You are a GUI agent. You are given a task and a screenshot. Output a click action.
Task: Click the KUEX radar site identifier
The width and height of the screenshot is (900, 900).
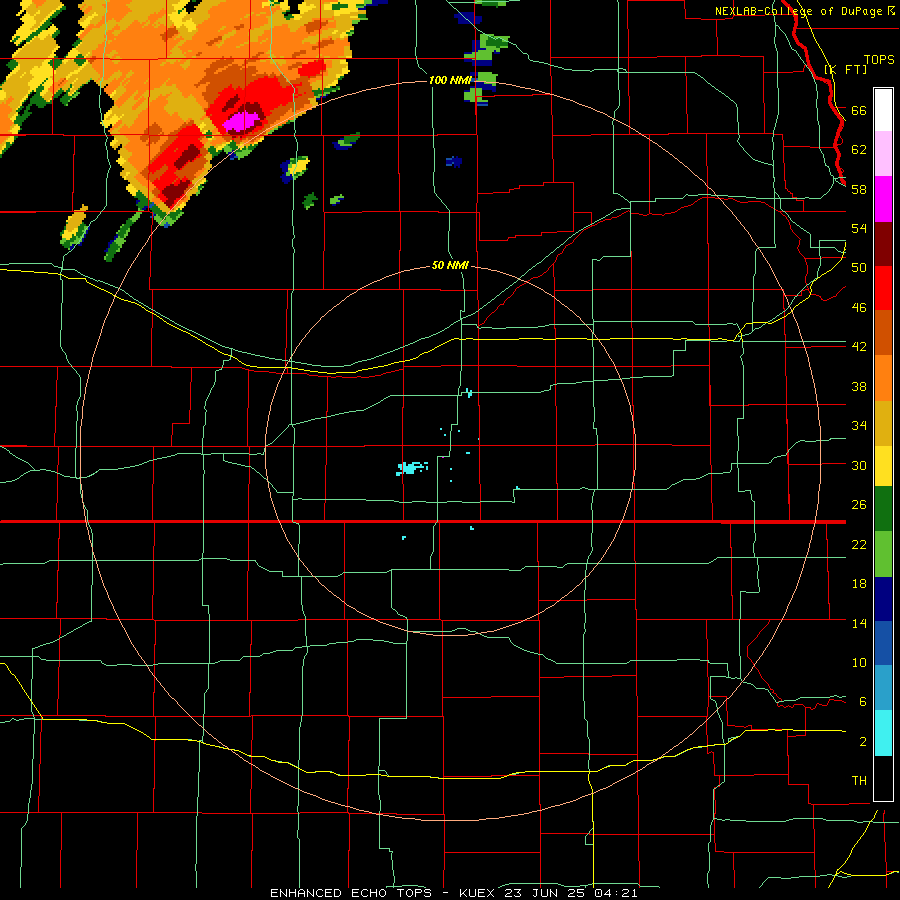(x=476, y=893)
